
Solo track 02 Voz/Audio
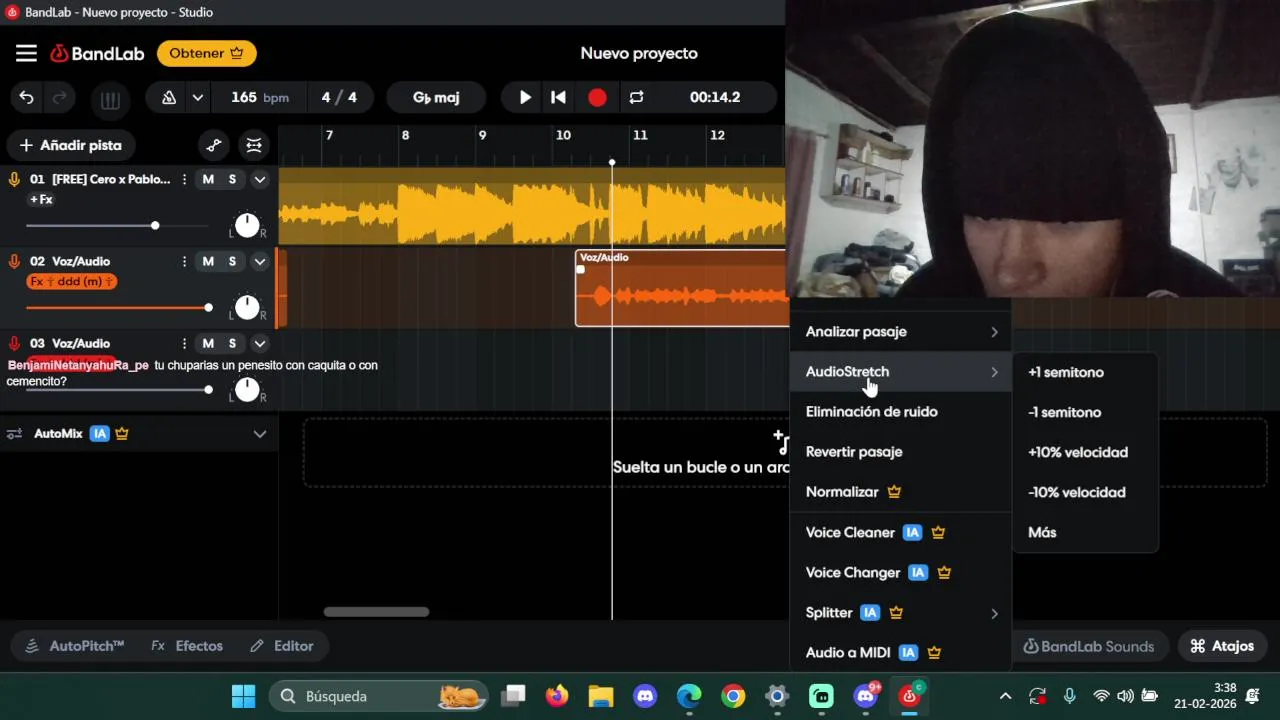(x=232, y=261)
